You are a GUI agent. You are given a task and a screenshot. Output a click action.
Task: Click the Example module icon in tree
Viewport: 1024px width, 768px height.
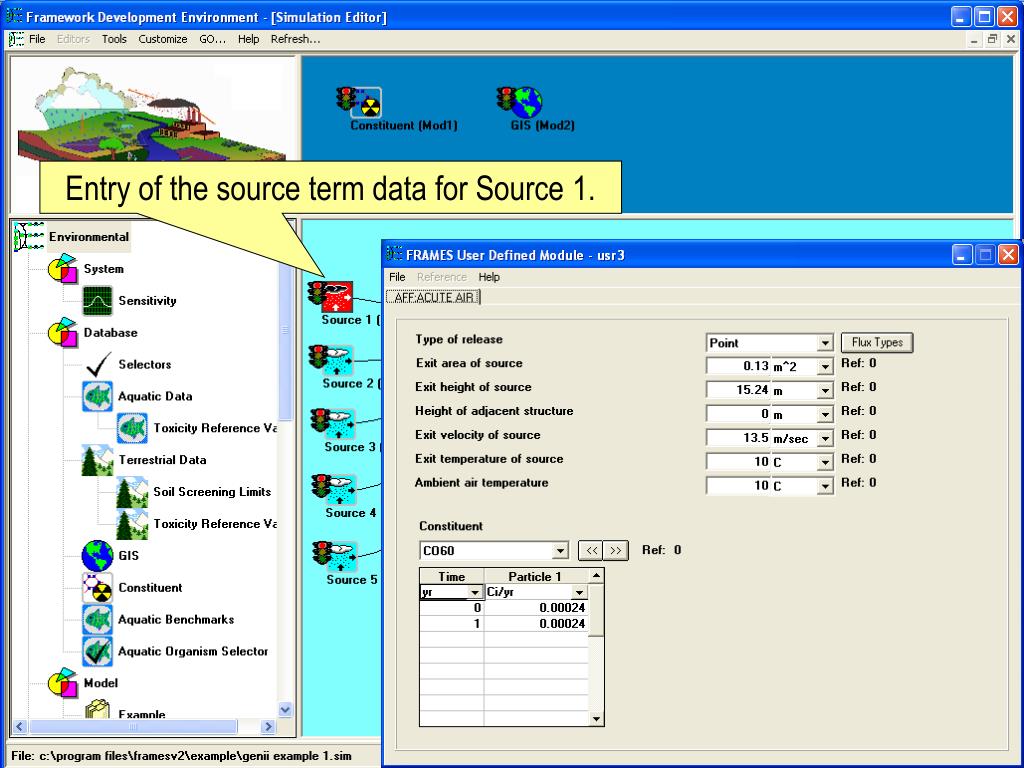click(97, 710)
